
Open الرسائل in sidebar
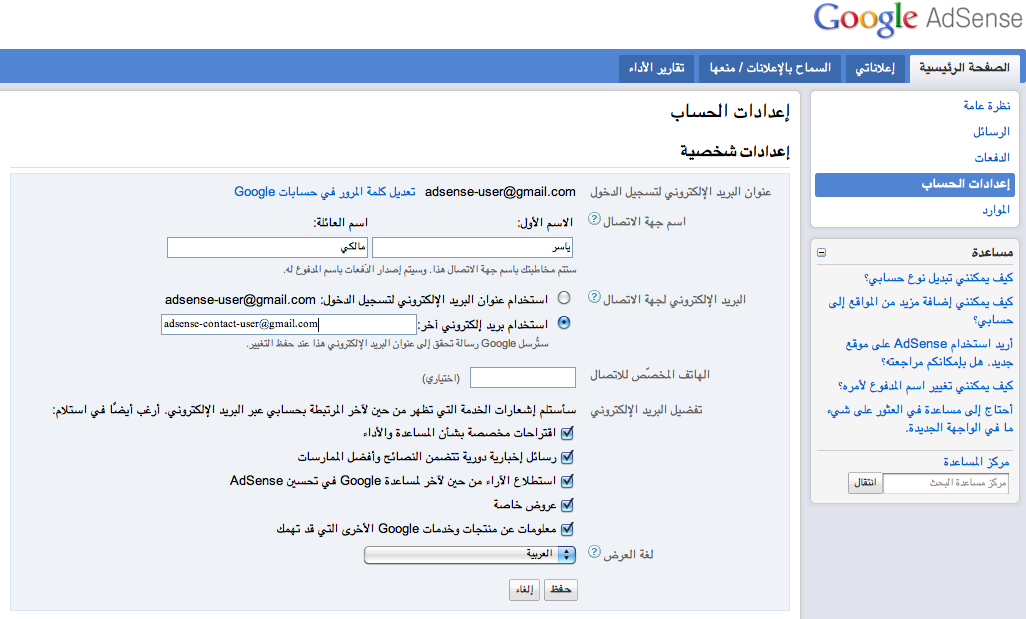coord(991,132)
